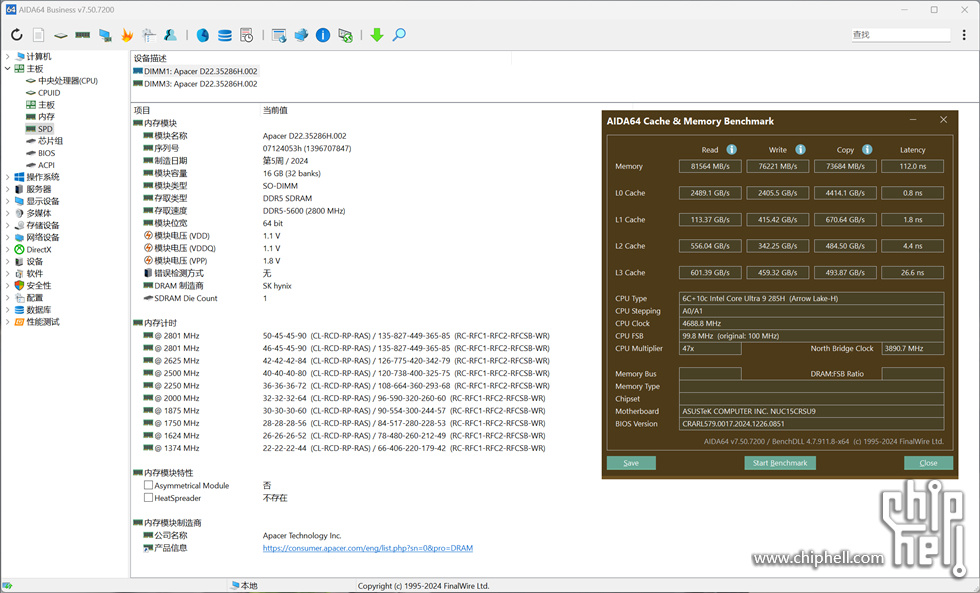Click the blue database stack toolbar icon
Viewport: 980px width, 593px height.
[x=225, y=35]
